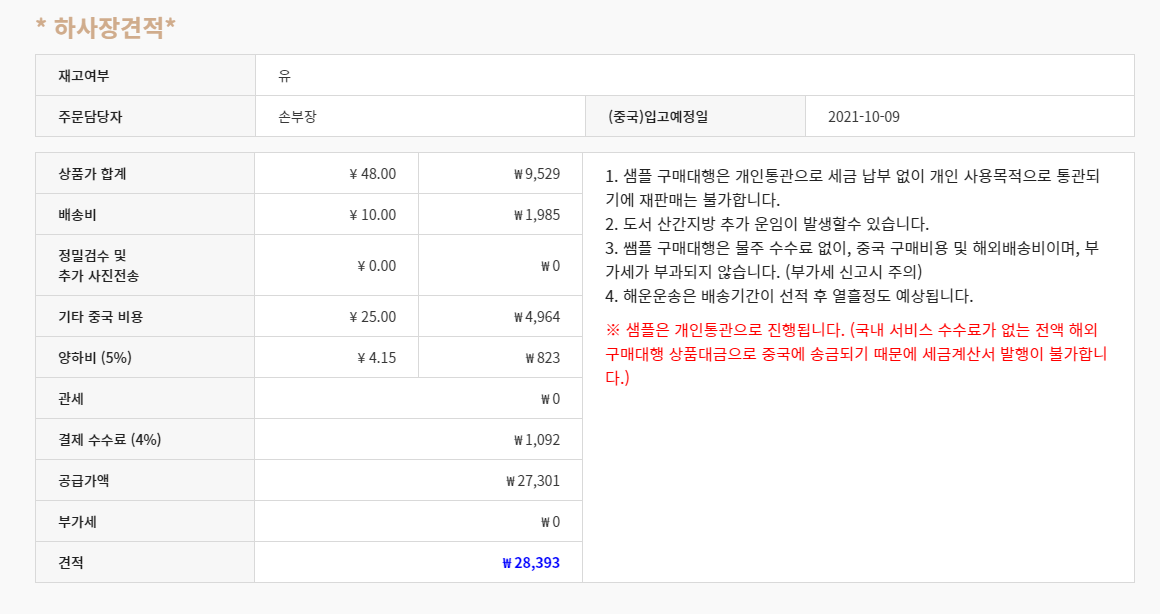Select the 상품가 합계 won amount ₩9,529

tap(536, 174)
